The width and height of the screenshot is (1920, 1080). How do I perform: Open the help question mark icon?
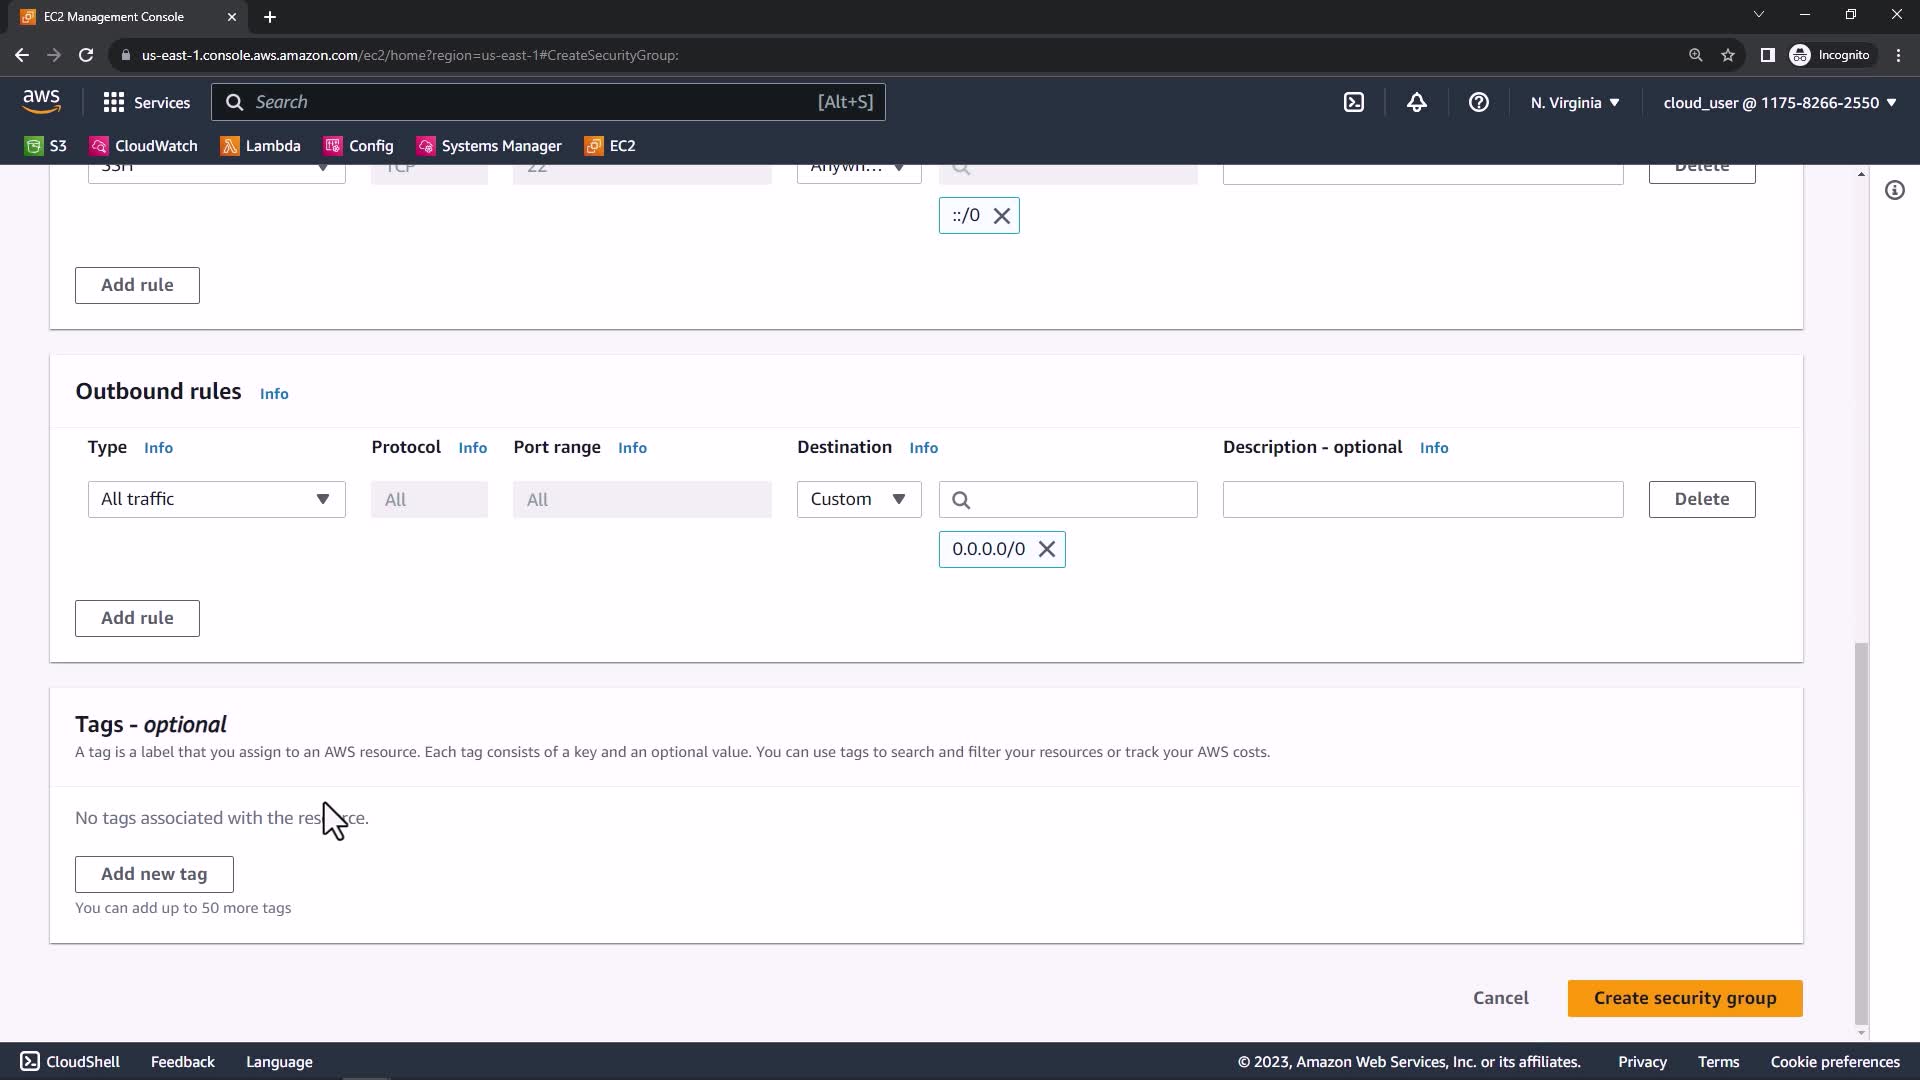coord(1478,102)
